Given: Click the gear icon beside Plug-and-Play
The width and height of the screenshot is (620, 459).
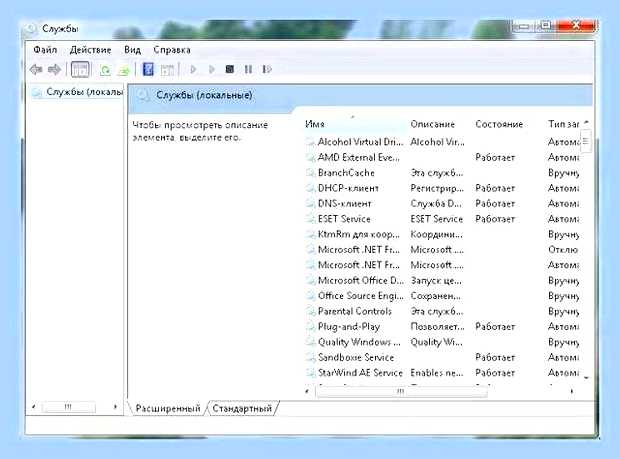Looking at the screenshot, I should tap(310, 327).
